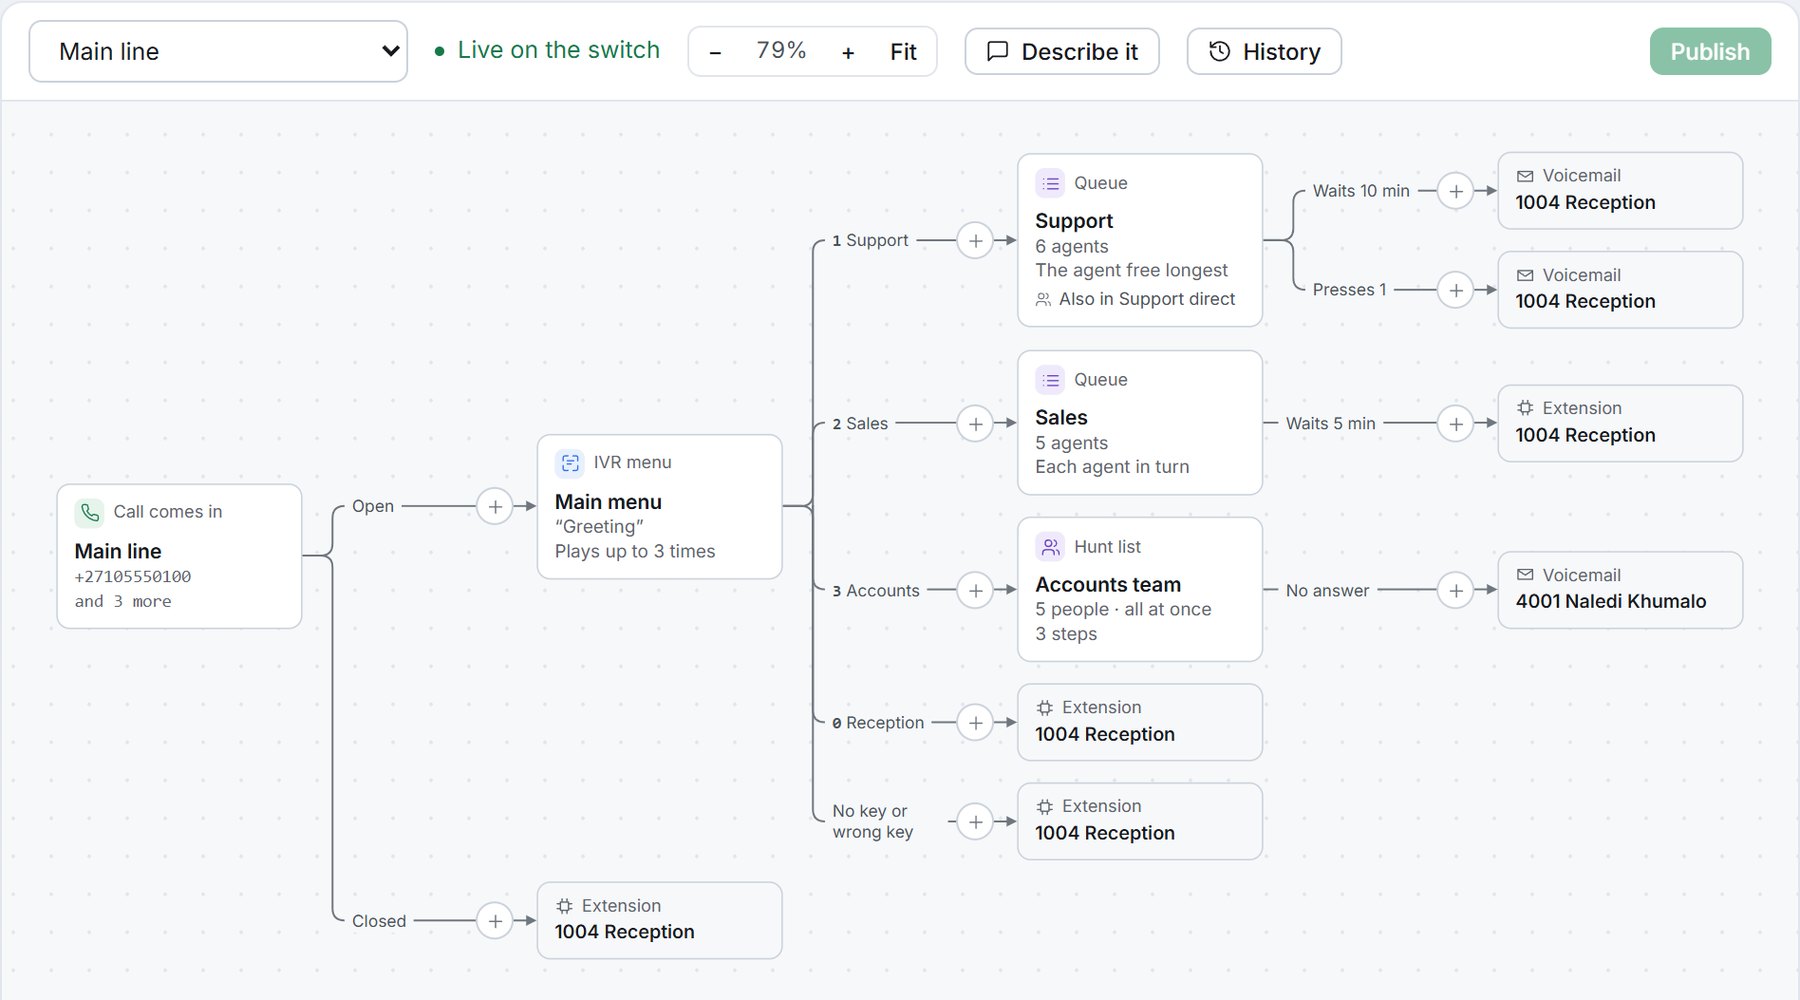Screen dimensions: 1800x1000
Task: Click the zoom in plus button
Action: [x=848, y=52]
